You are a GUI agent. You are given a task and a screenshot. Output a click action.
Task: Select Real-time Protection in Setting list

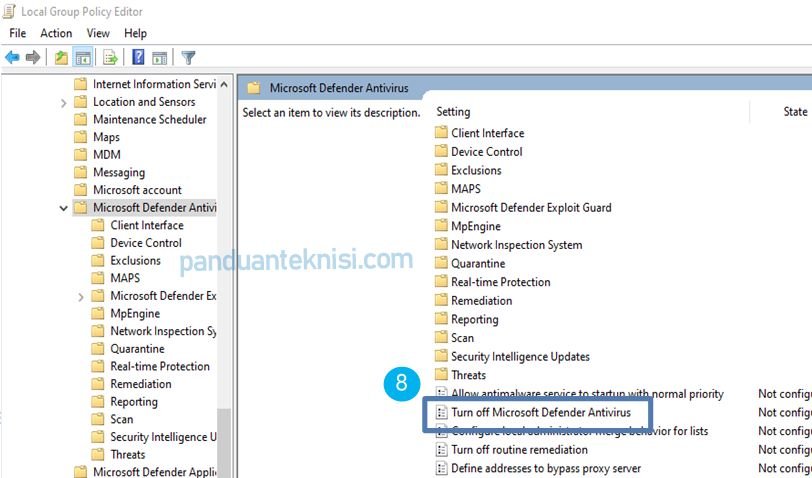(x=500, y=282)
